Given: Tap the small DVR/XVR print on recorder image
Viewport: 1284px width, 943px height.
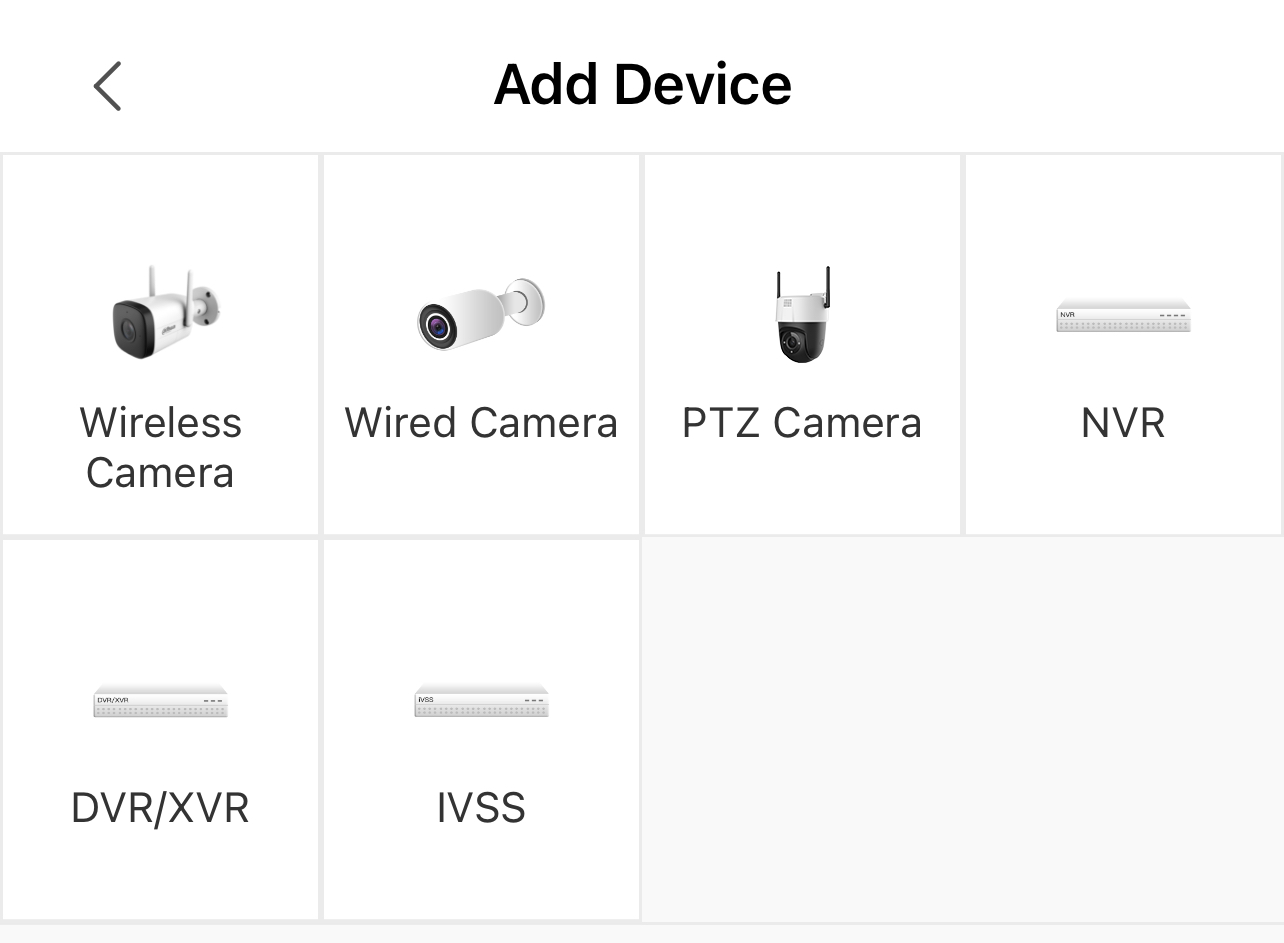Looking at the screenshot, I should point(113,700).
